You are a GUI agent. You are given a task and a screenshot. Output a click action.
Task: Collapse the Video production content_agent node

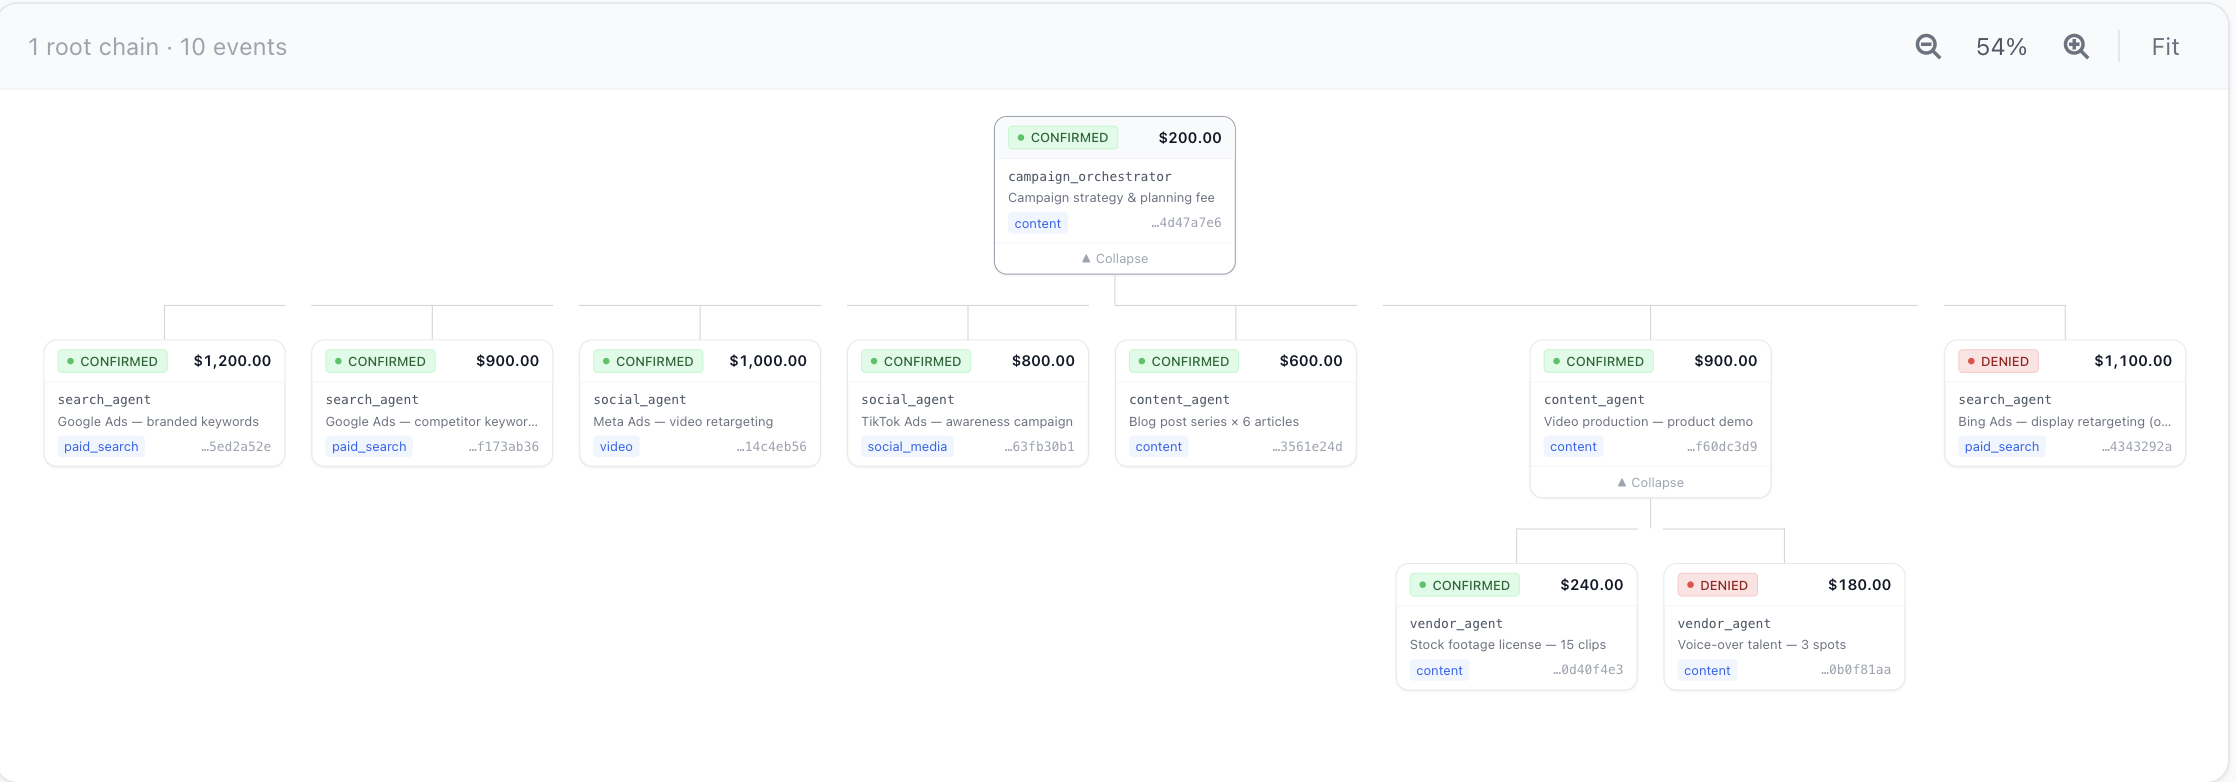point(1650,482)
